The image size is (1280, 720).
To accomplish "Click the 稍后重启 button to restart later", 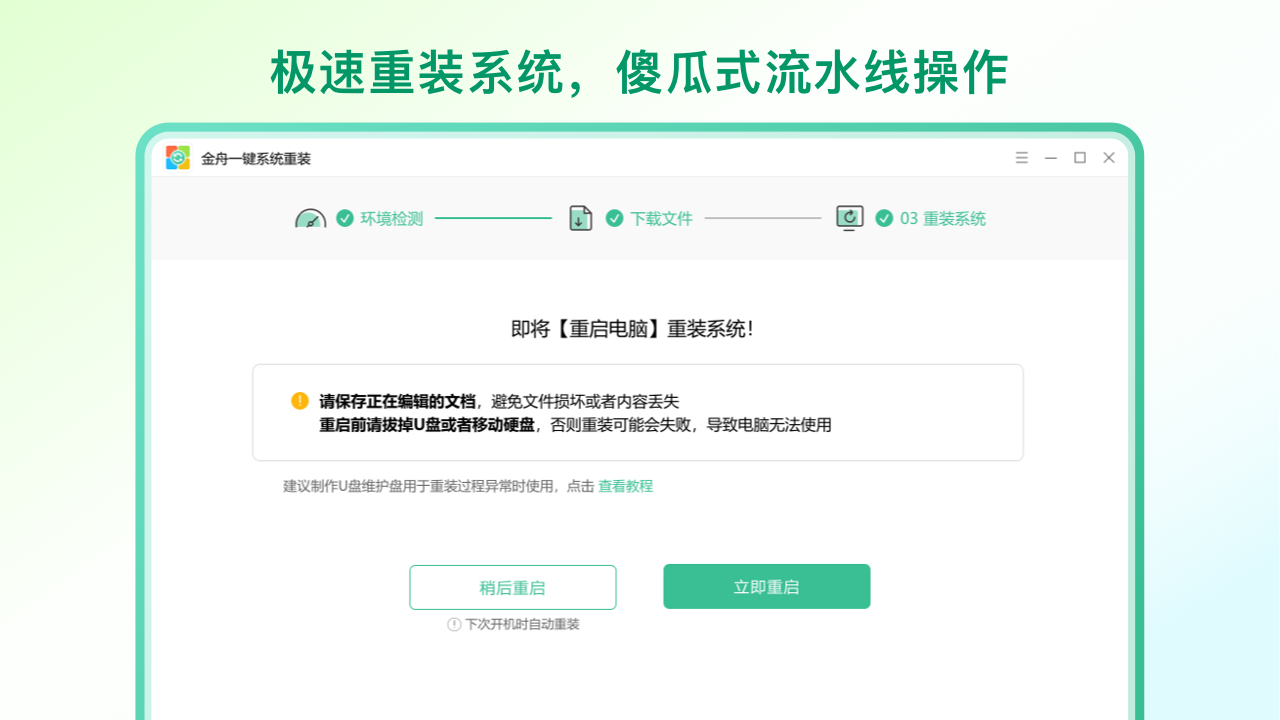I will [x=512, y=587].
